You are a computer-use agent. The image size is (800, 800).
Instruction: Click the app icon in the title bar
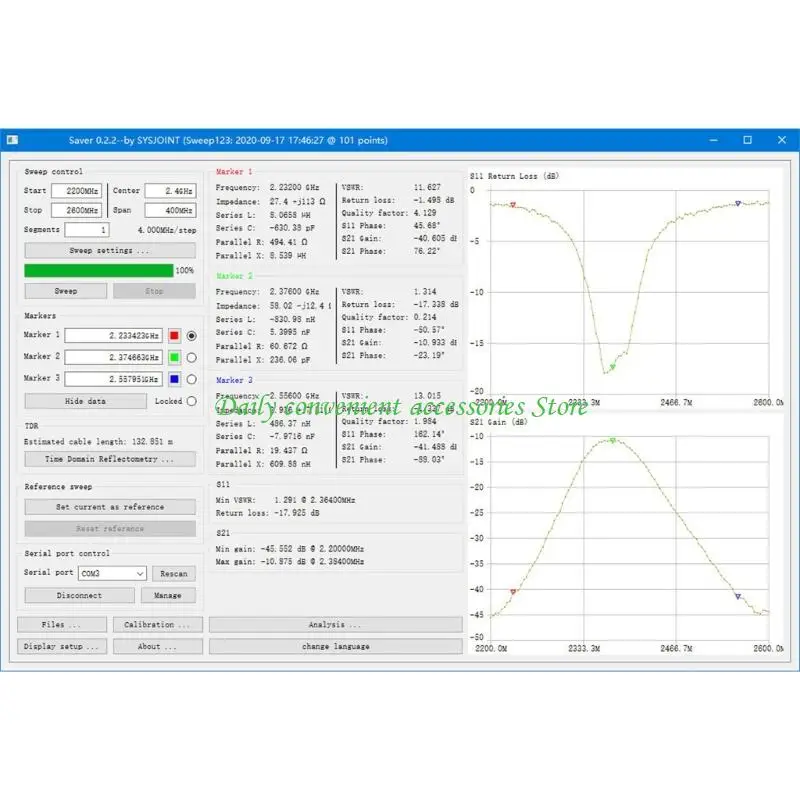(13, 140)
